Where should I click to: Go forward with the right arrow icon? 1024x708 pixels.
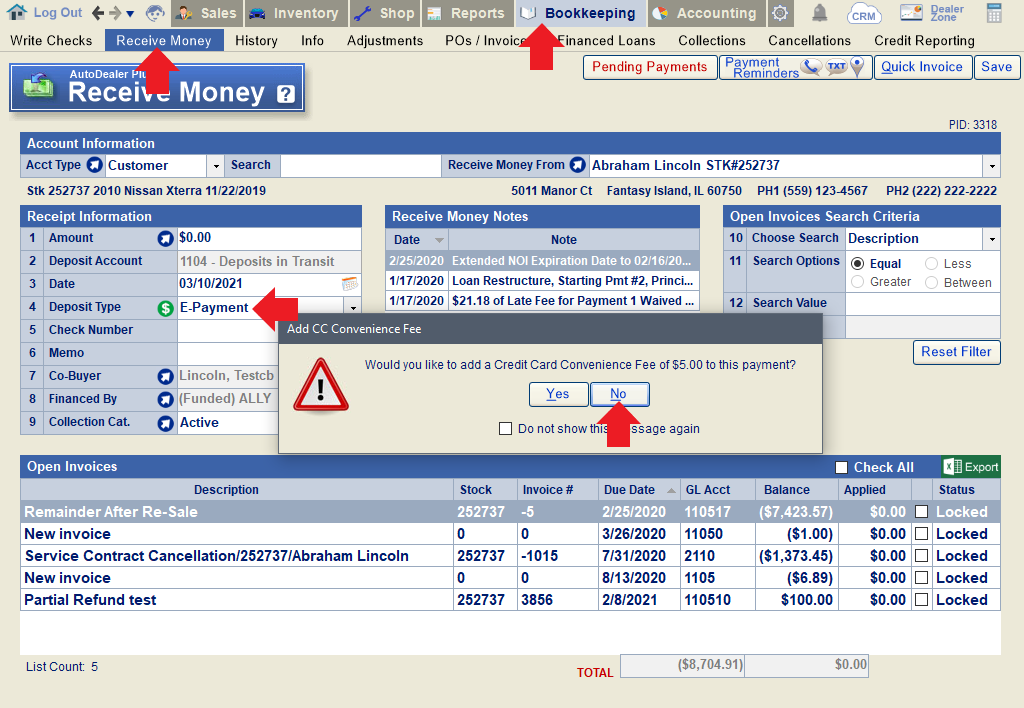click(x=115, y=12)
